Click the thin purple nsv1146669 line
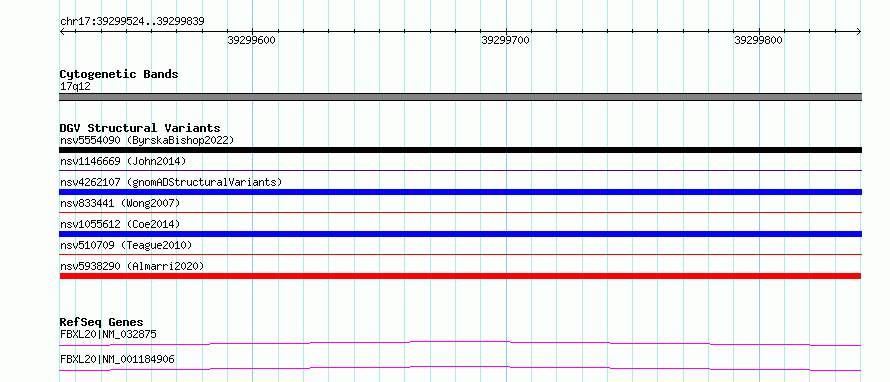 click(x=461, y=170)
